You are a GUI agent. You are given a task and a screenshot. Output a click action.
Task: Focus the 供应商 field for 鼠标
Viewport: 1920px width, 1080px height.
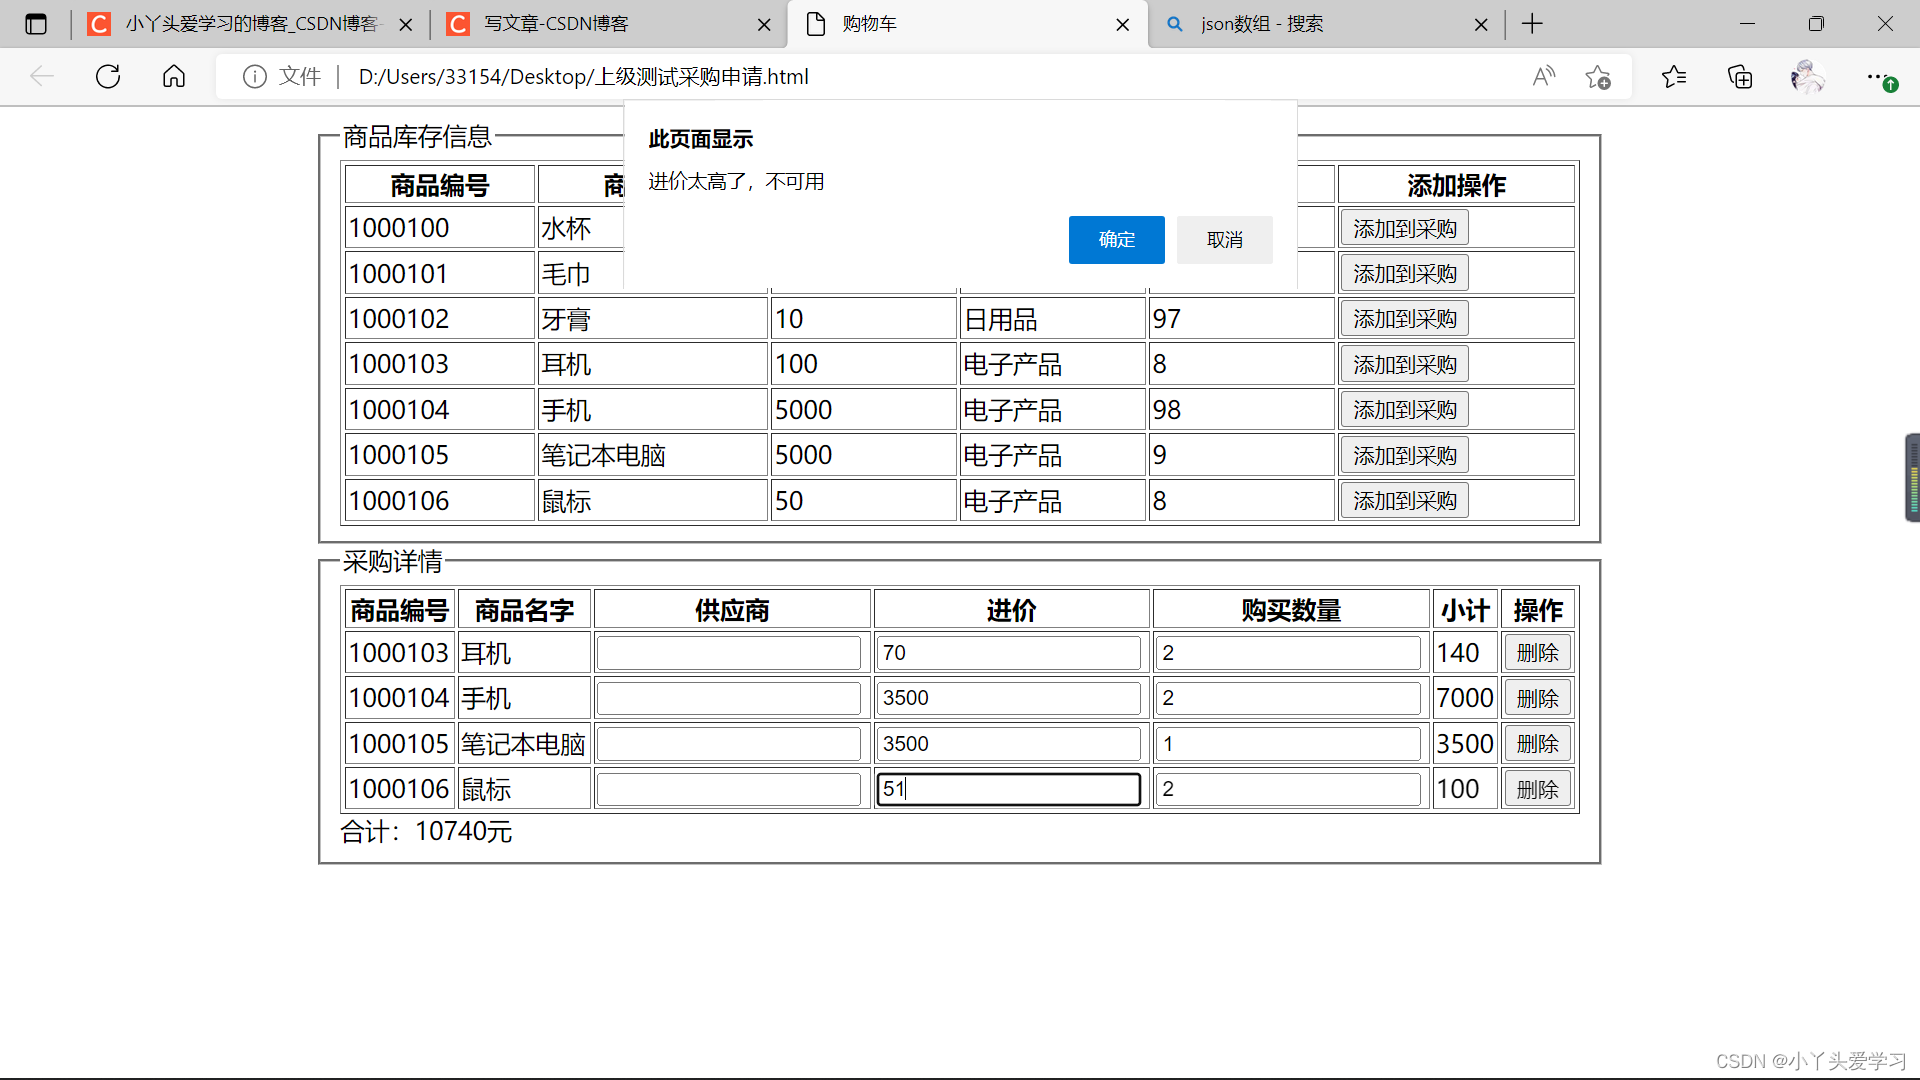(x=729, y=789)
